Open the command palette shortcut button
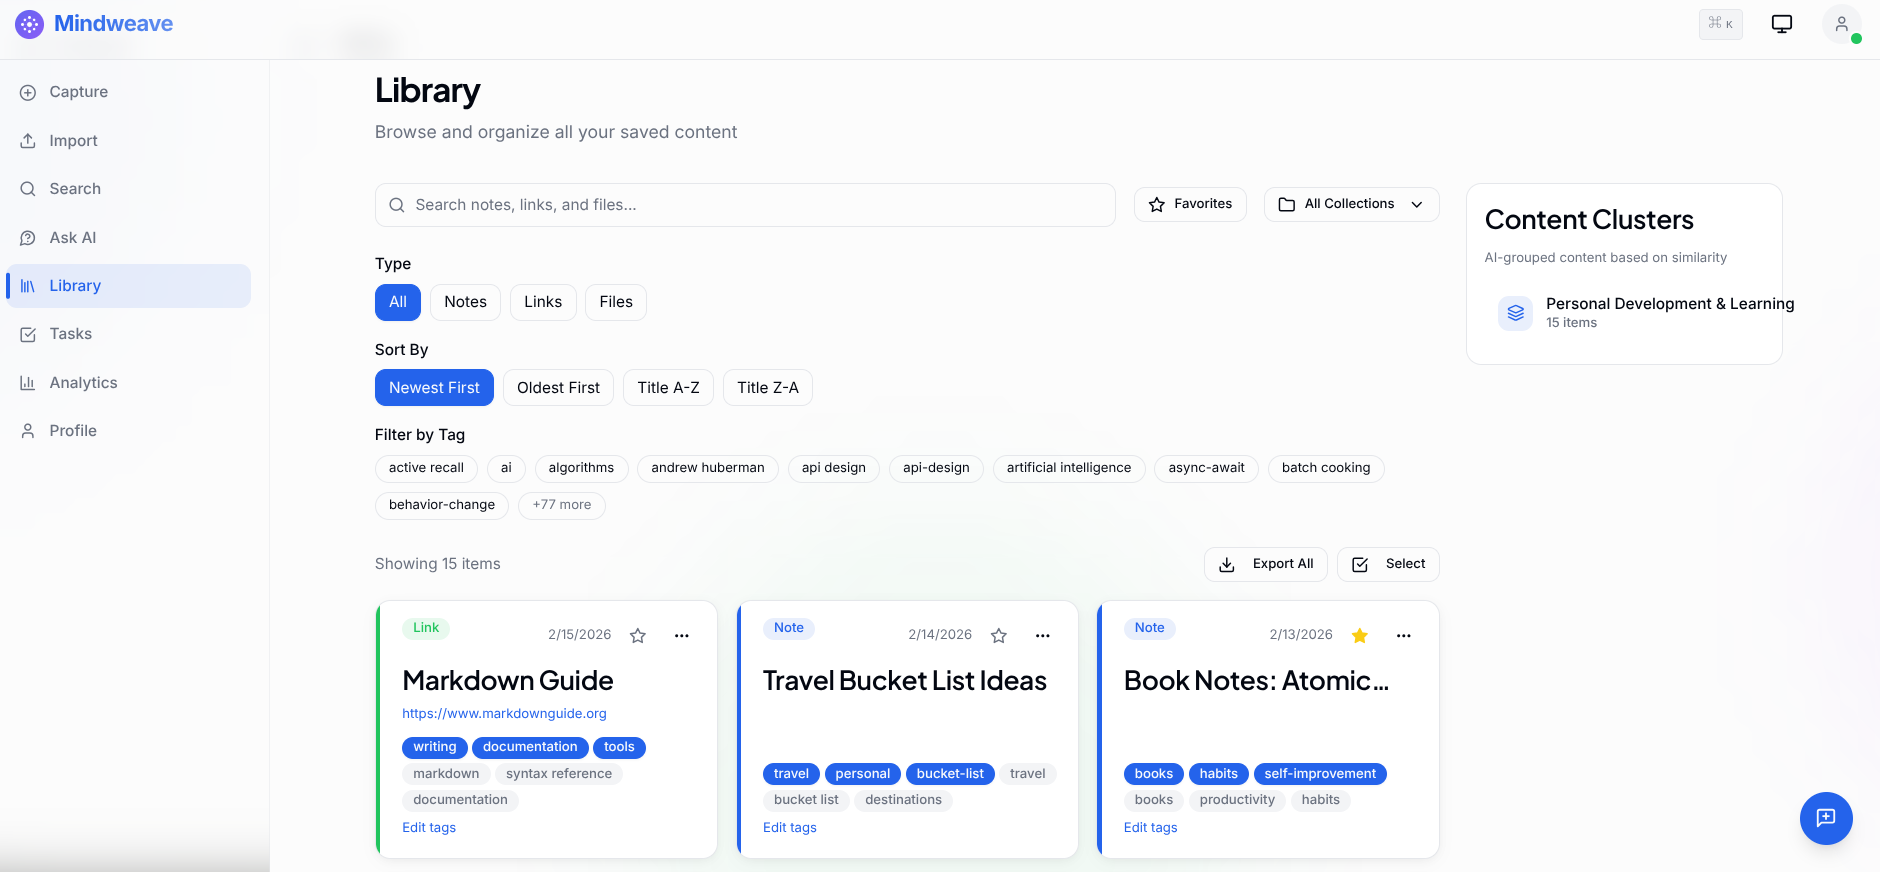 pos(1720,24)
